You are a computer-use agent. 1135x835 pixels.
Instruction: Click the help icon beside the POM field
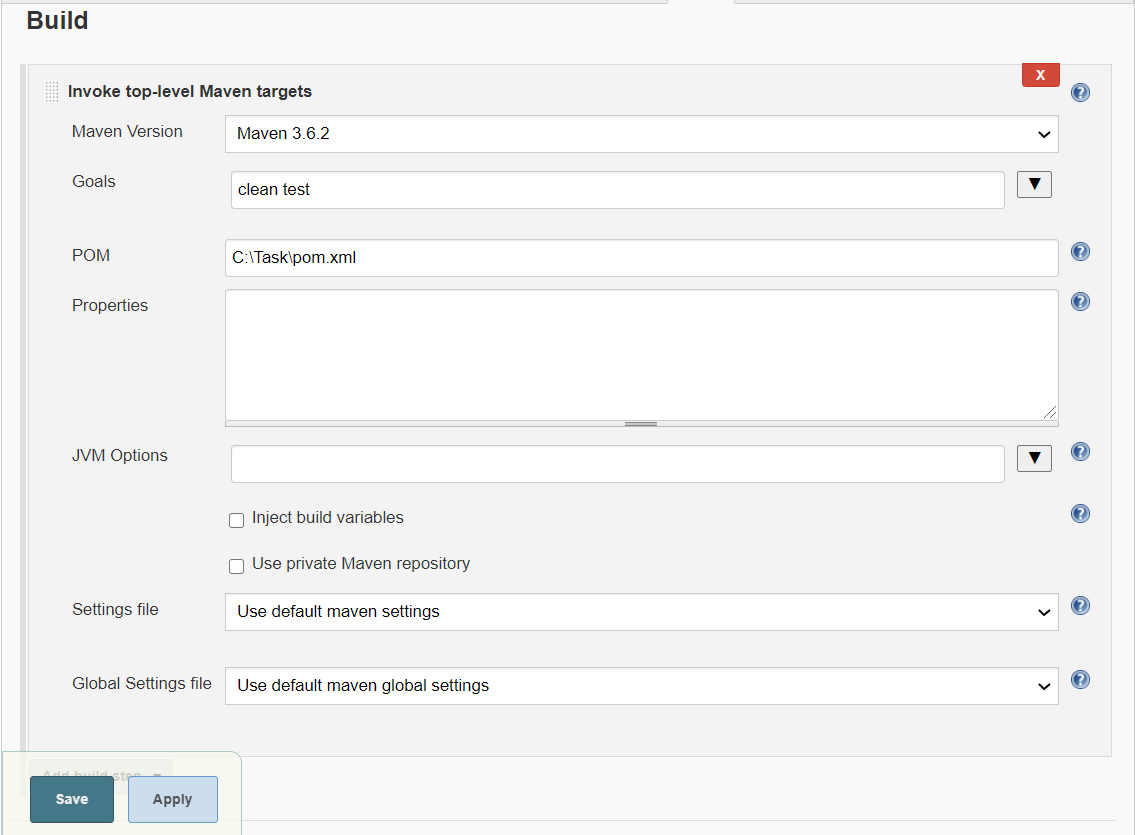click(1080, 252)
